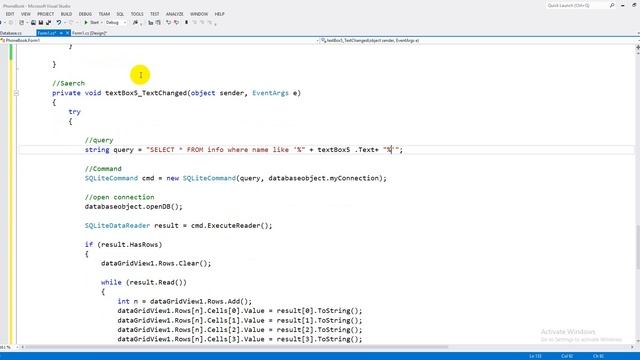Click the //Command comment
The width and height of the screenshot is (640, 360).
(103, 169)
